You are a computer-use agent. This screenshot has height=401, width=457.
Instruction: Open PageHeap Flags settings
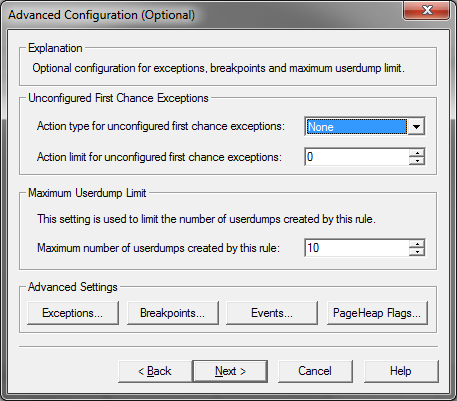(x=377, y=313)
